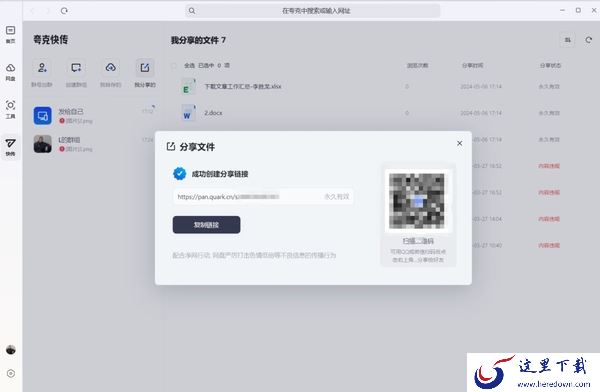Go back using the top-left back arrow
The height and width of the screenshot is (392, 600).
pyautogui.click(x=33, y=11)
